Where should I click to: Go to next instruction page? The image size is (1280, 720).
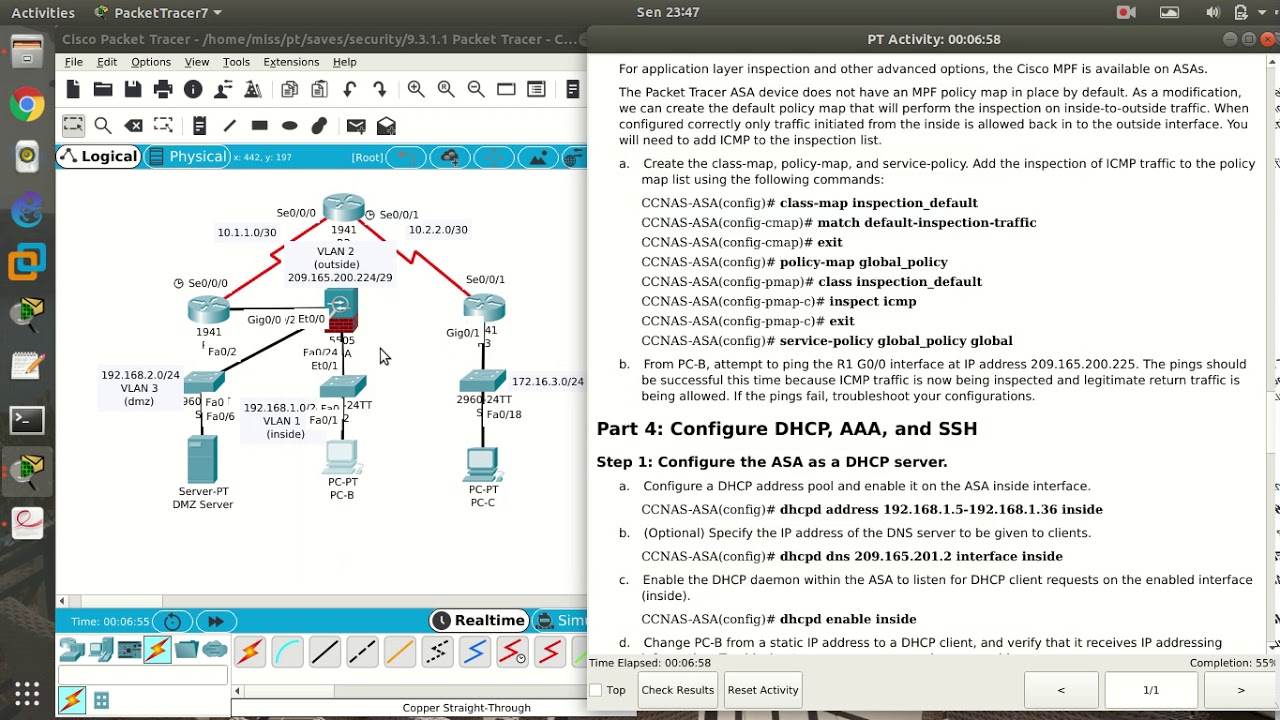coord(1241,690)
